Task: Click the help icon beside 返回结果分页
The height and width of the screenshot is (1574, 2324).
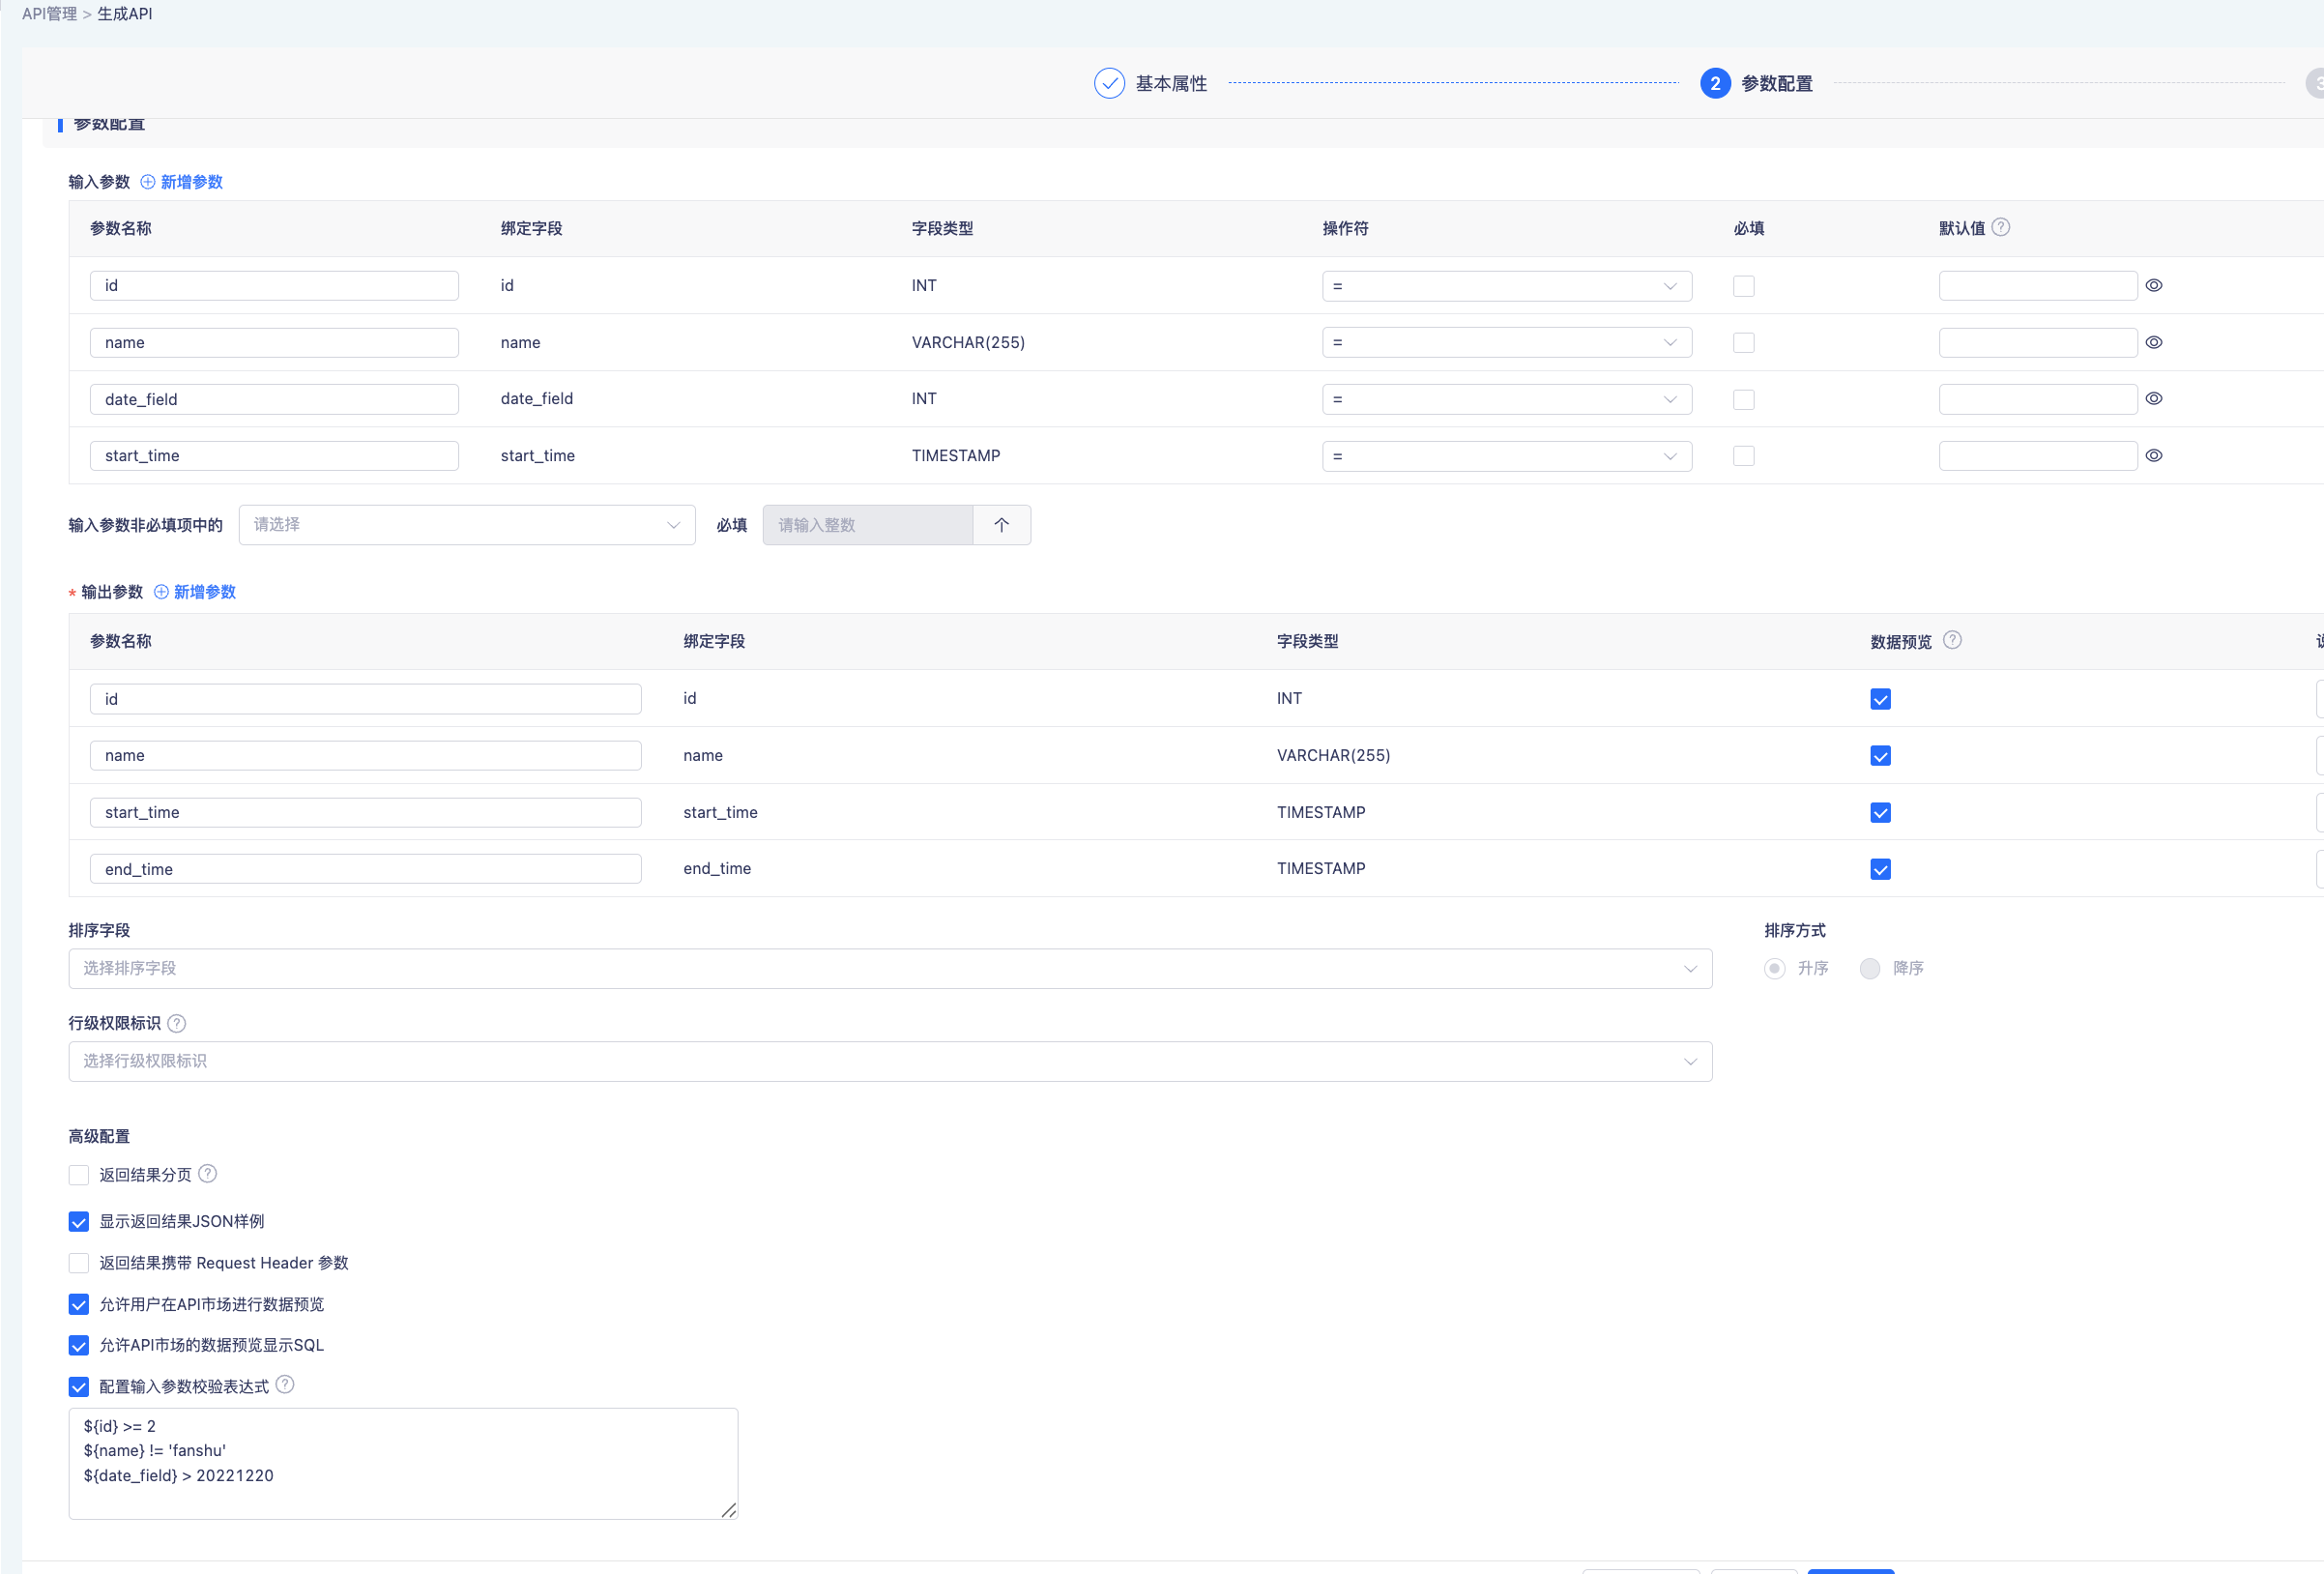Action: pyautogui.click(x=208, y=1174)
